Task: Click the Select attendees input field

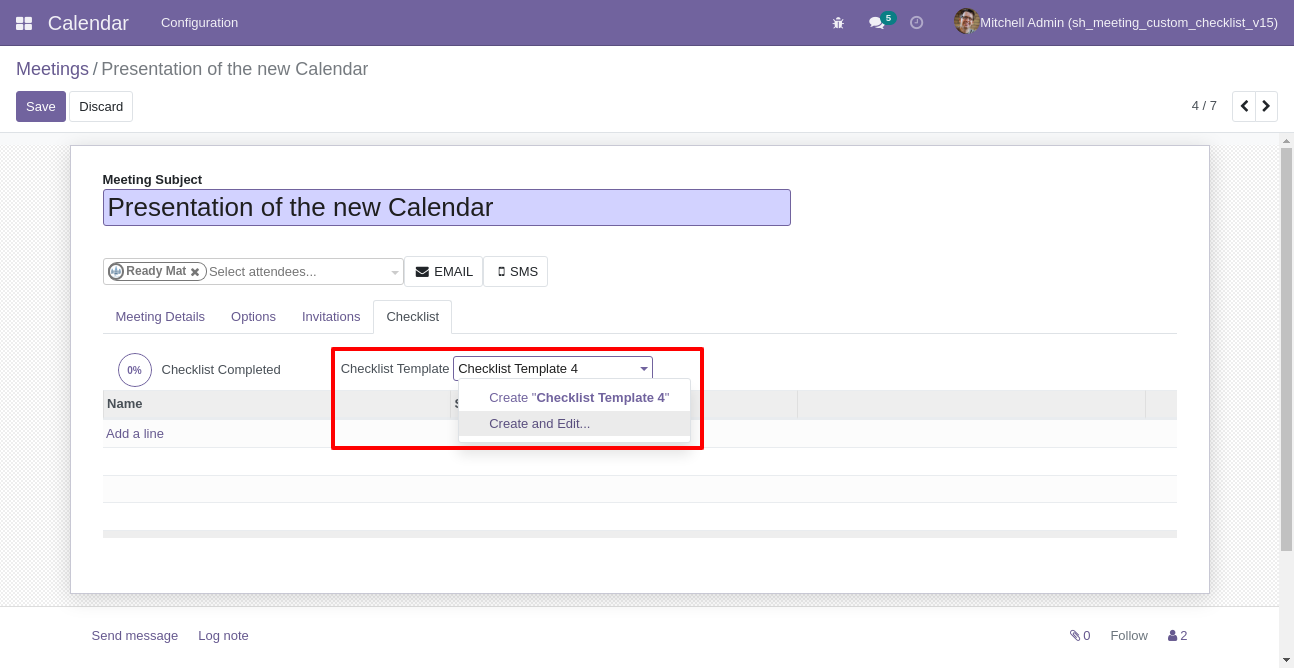Action: point(297,272)
